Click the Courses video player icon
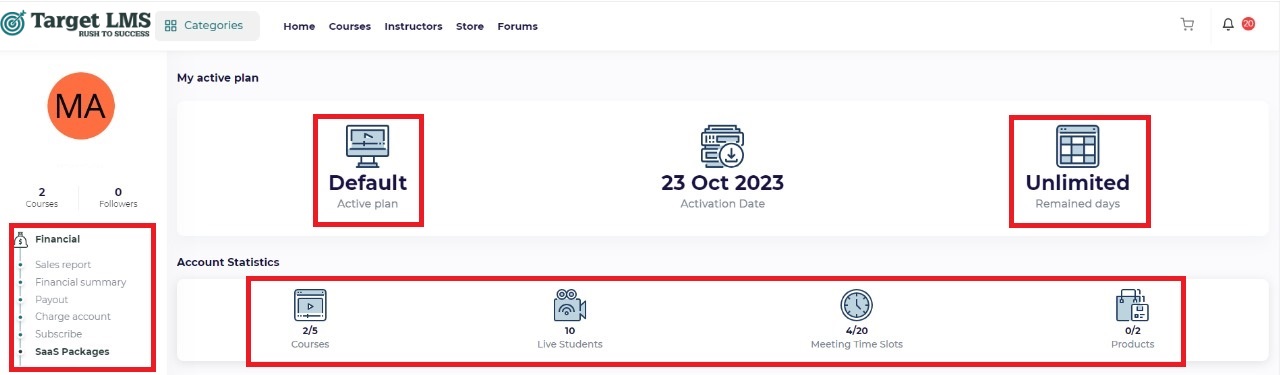Viewport: 1280px width, 375px height. point(310,305)
